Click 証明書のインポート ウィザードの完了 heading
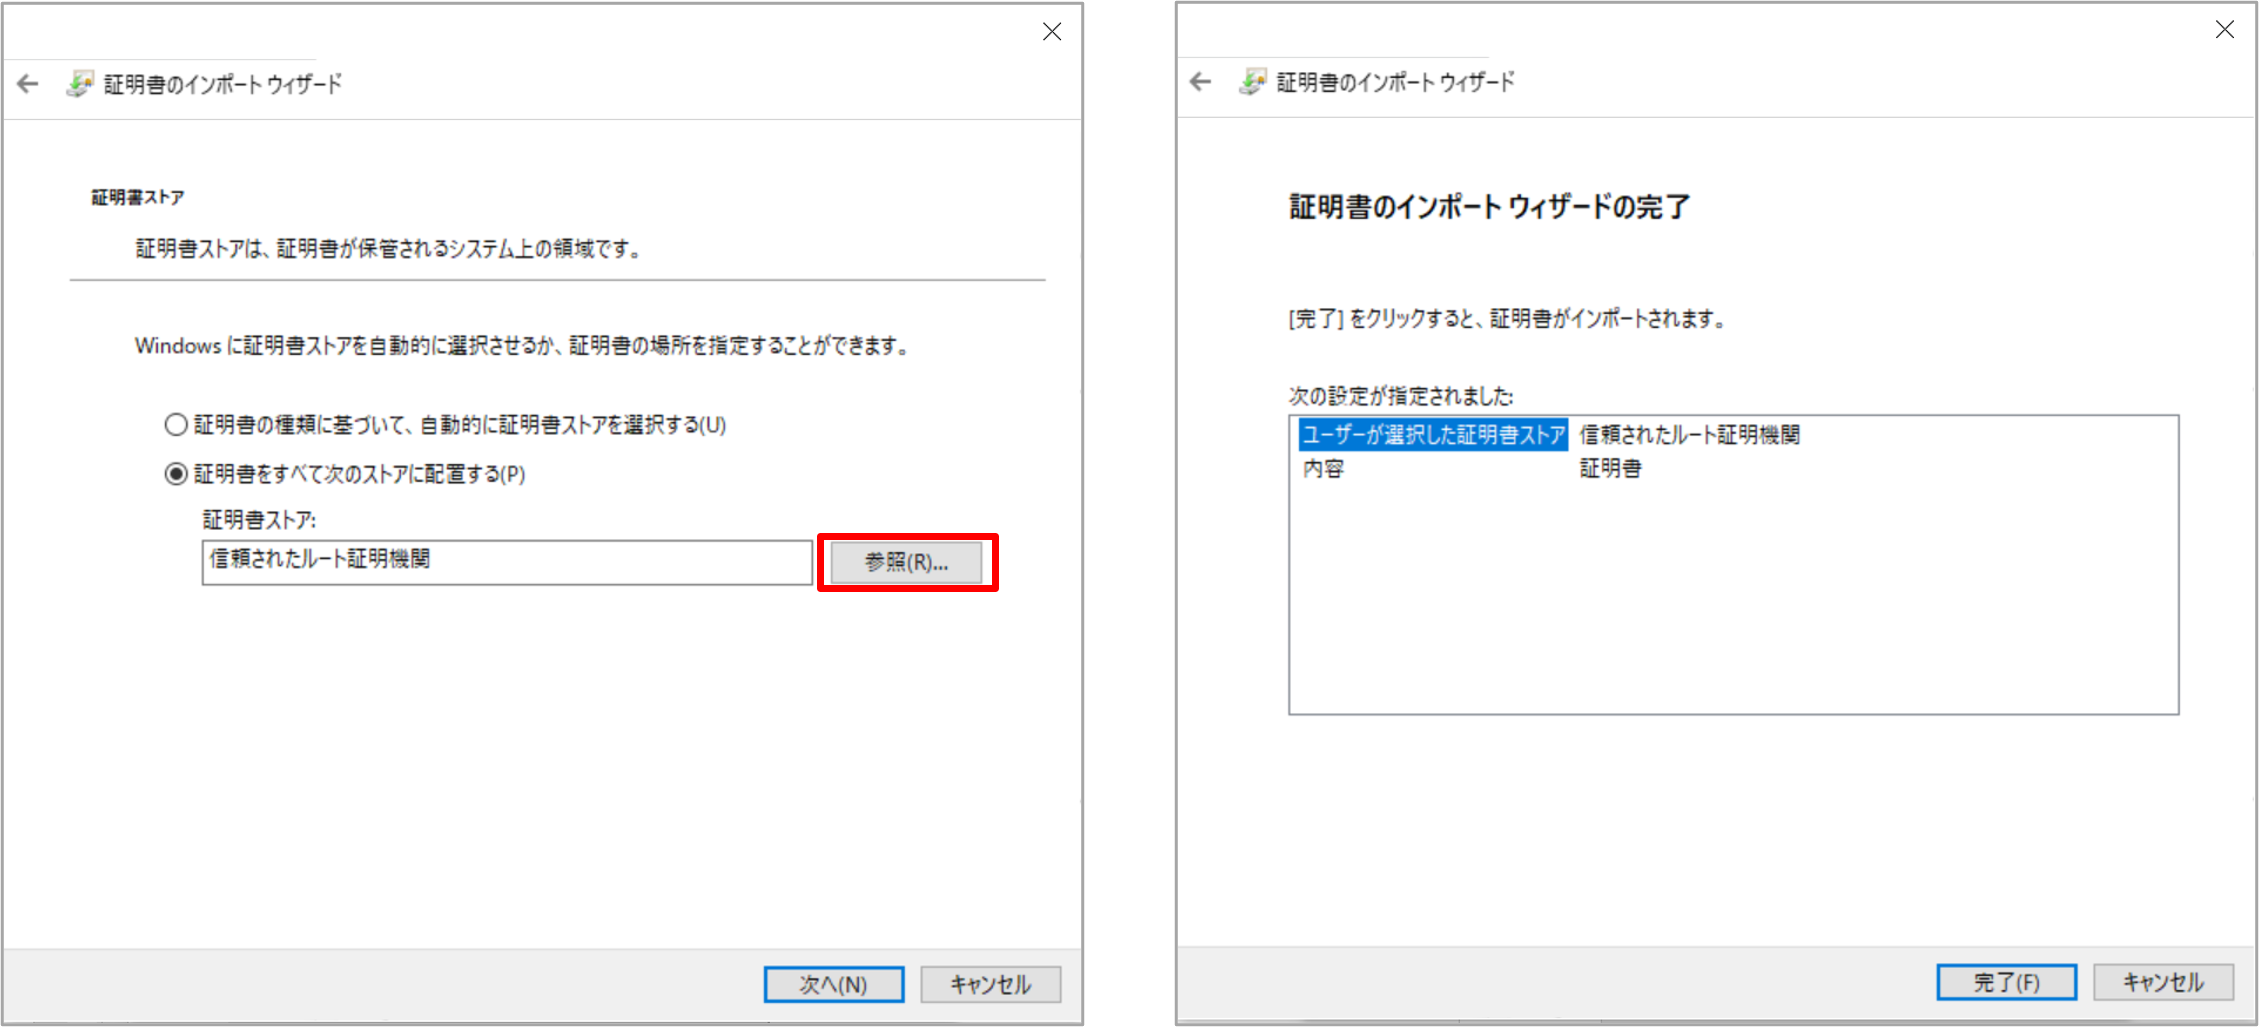The image size is (2259, 1027). (1490, 207)
